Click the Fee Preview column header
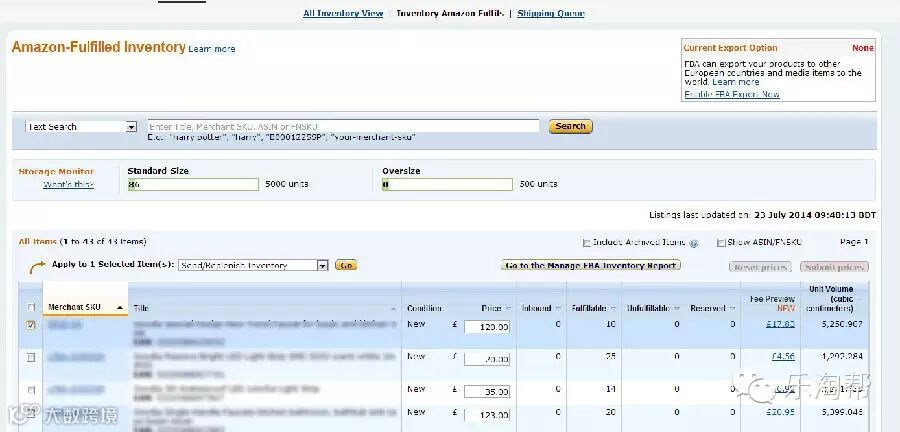Image resolution: width=900 pixels, height=432 pixels. point(772,303)
